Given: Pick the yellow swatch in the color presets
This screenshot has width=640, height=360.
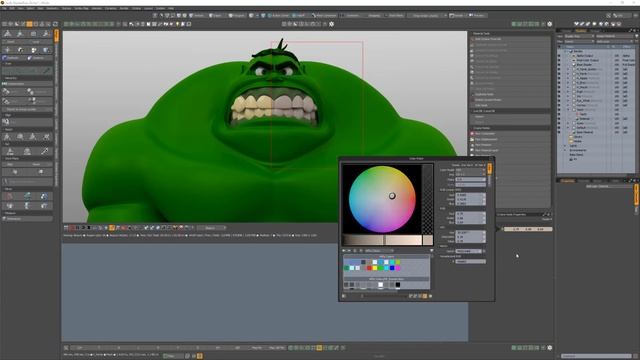Looking at the screenshot, I should click(x=375, y=268).
